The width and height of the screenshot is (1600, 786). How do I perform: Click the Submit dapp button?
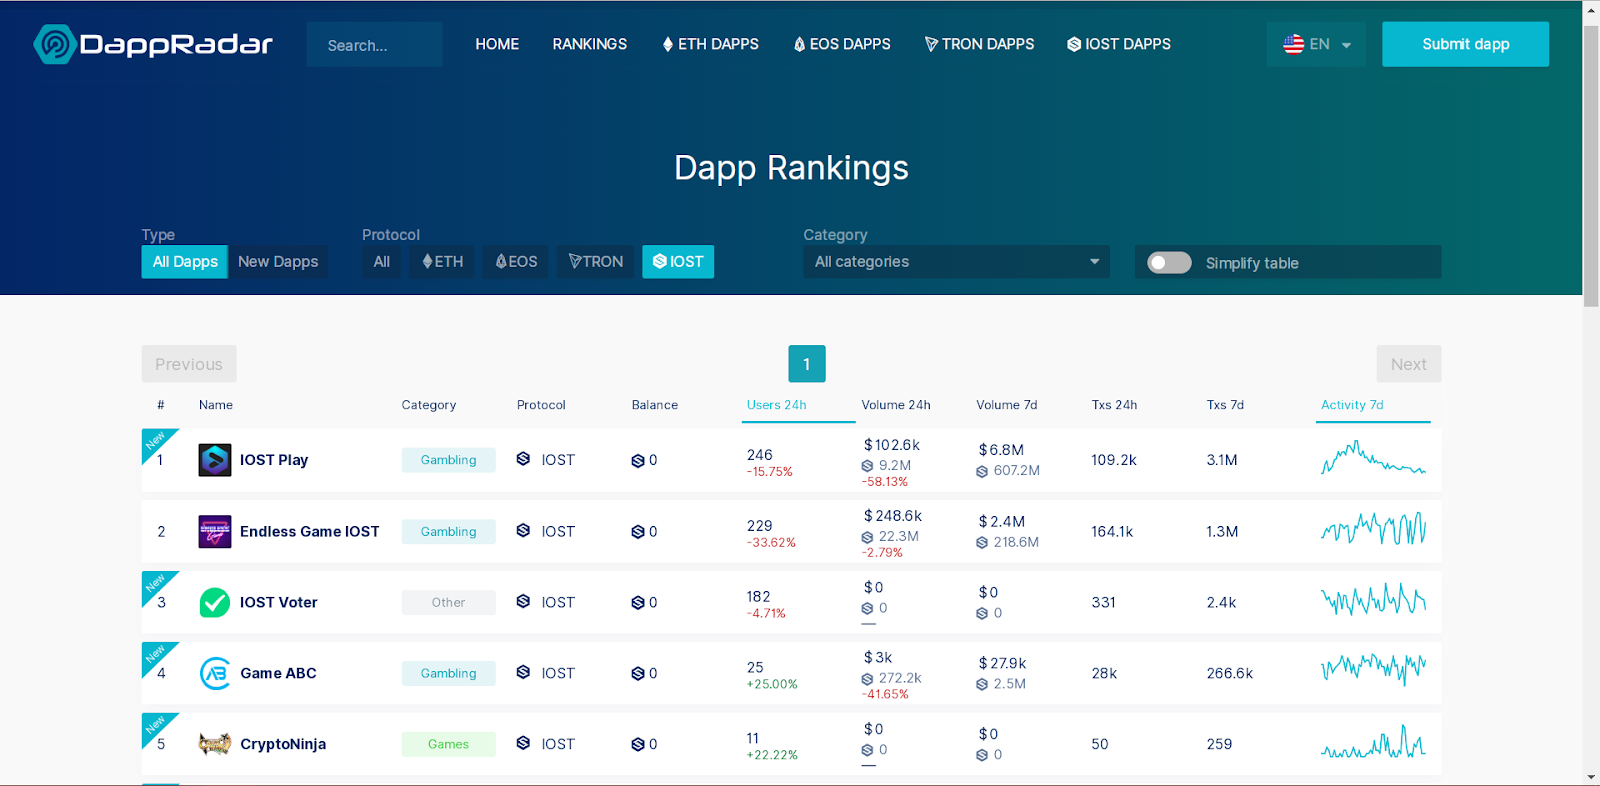(x=1466, y=44)
